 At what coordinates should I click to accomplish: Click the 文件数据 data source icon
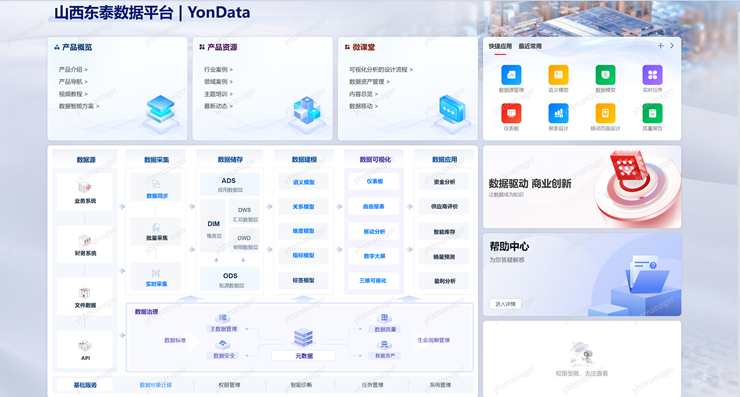(x=84, y=293)
